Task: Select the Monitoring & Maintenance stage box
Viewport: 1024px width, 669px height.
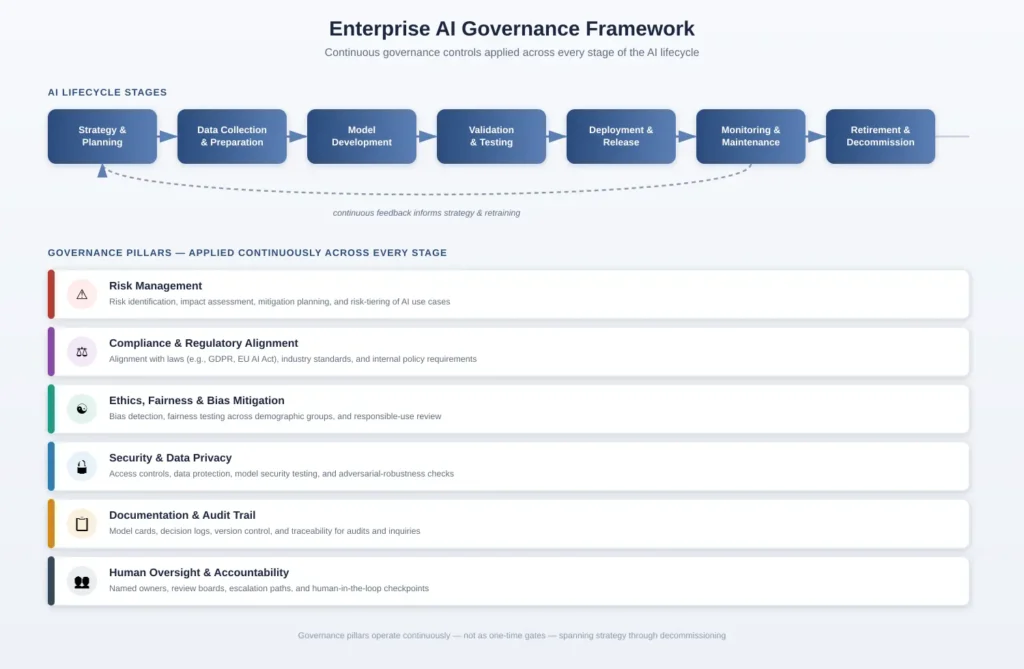Action: coord(750,136)
